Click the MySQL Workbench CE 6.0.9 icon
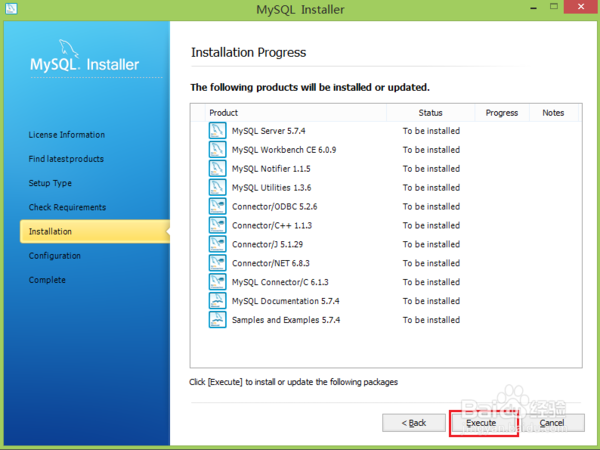Image resolution: width=600 pixels, height=450 pixels. 217,149
